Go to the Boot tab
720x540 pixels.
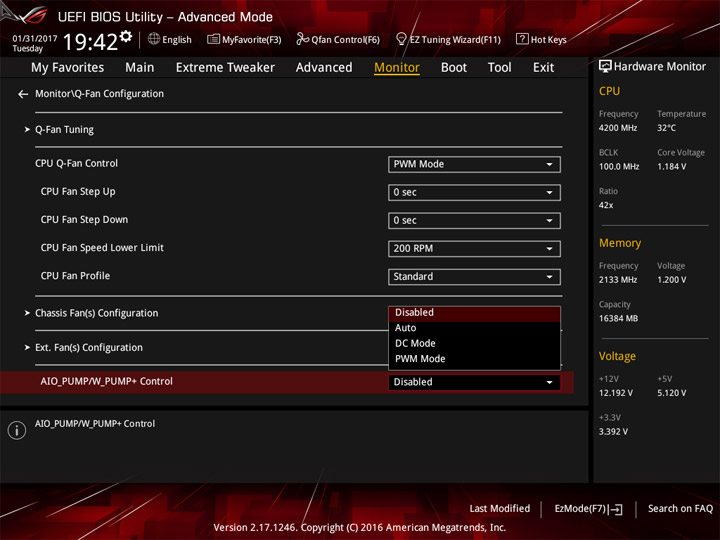pyautogui.click(x=454, y=68)
